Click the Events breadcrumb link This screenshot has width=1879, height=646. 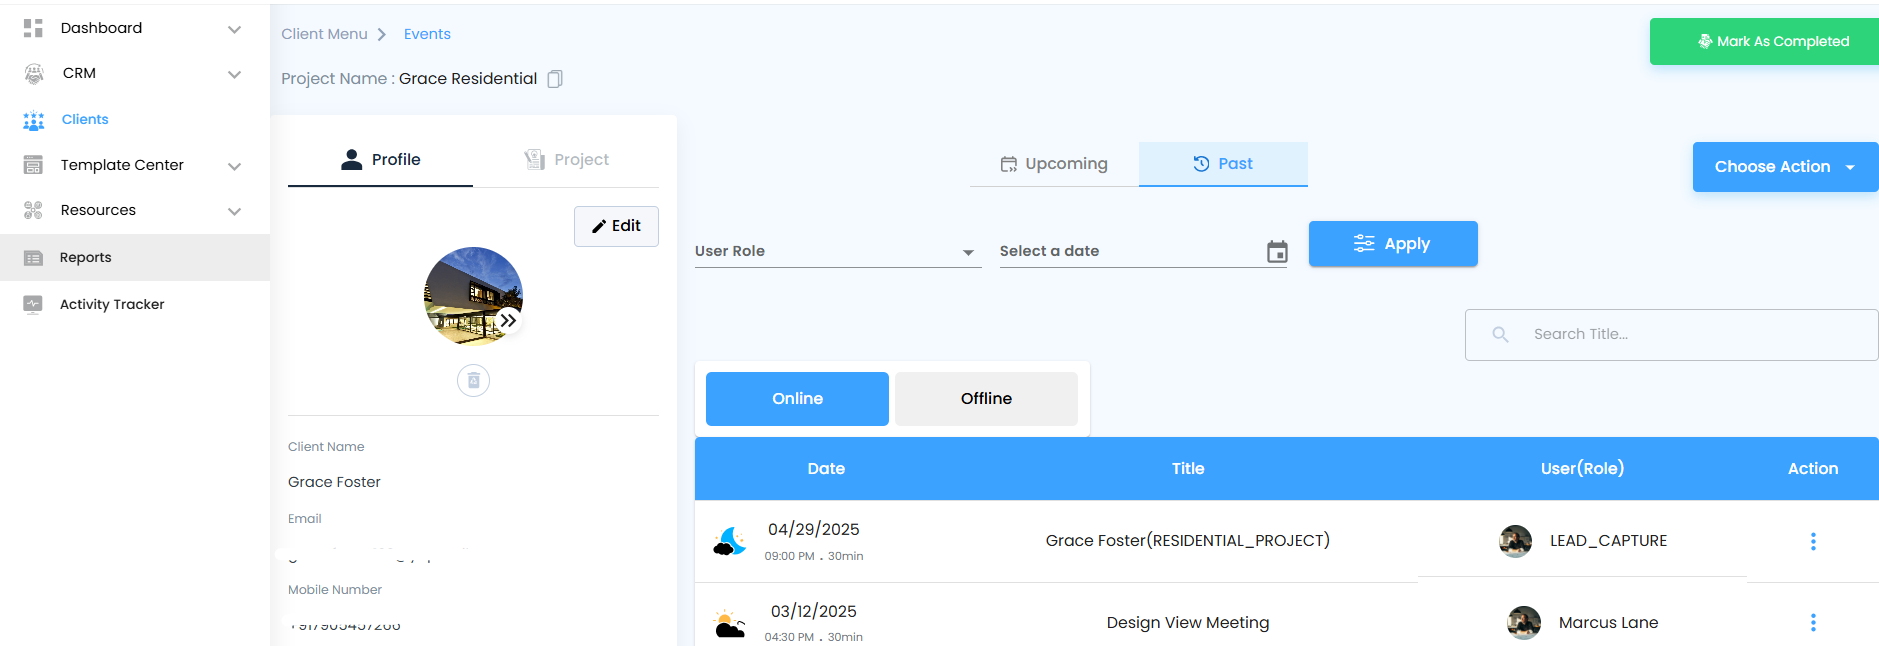point(427,34)
